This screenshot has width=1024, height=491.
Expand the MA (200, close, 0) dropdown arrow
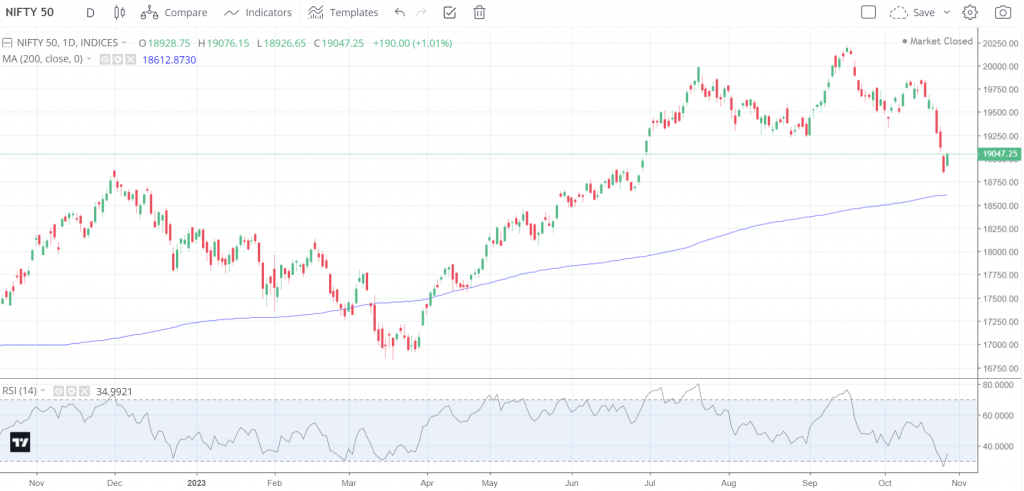coord(89,59)
